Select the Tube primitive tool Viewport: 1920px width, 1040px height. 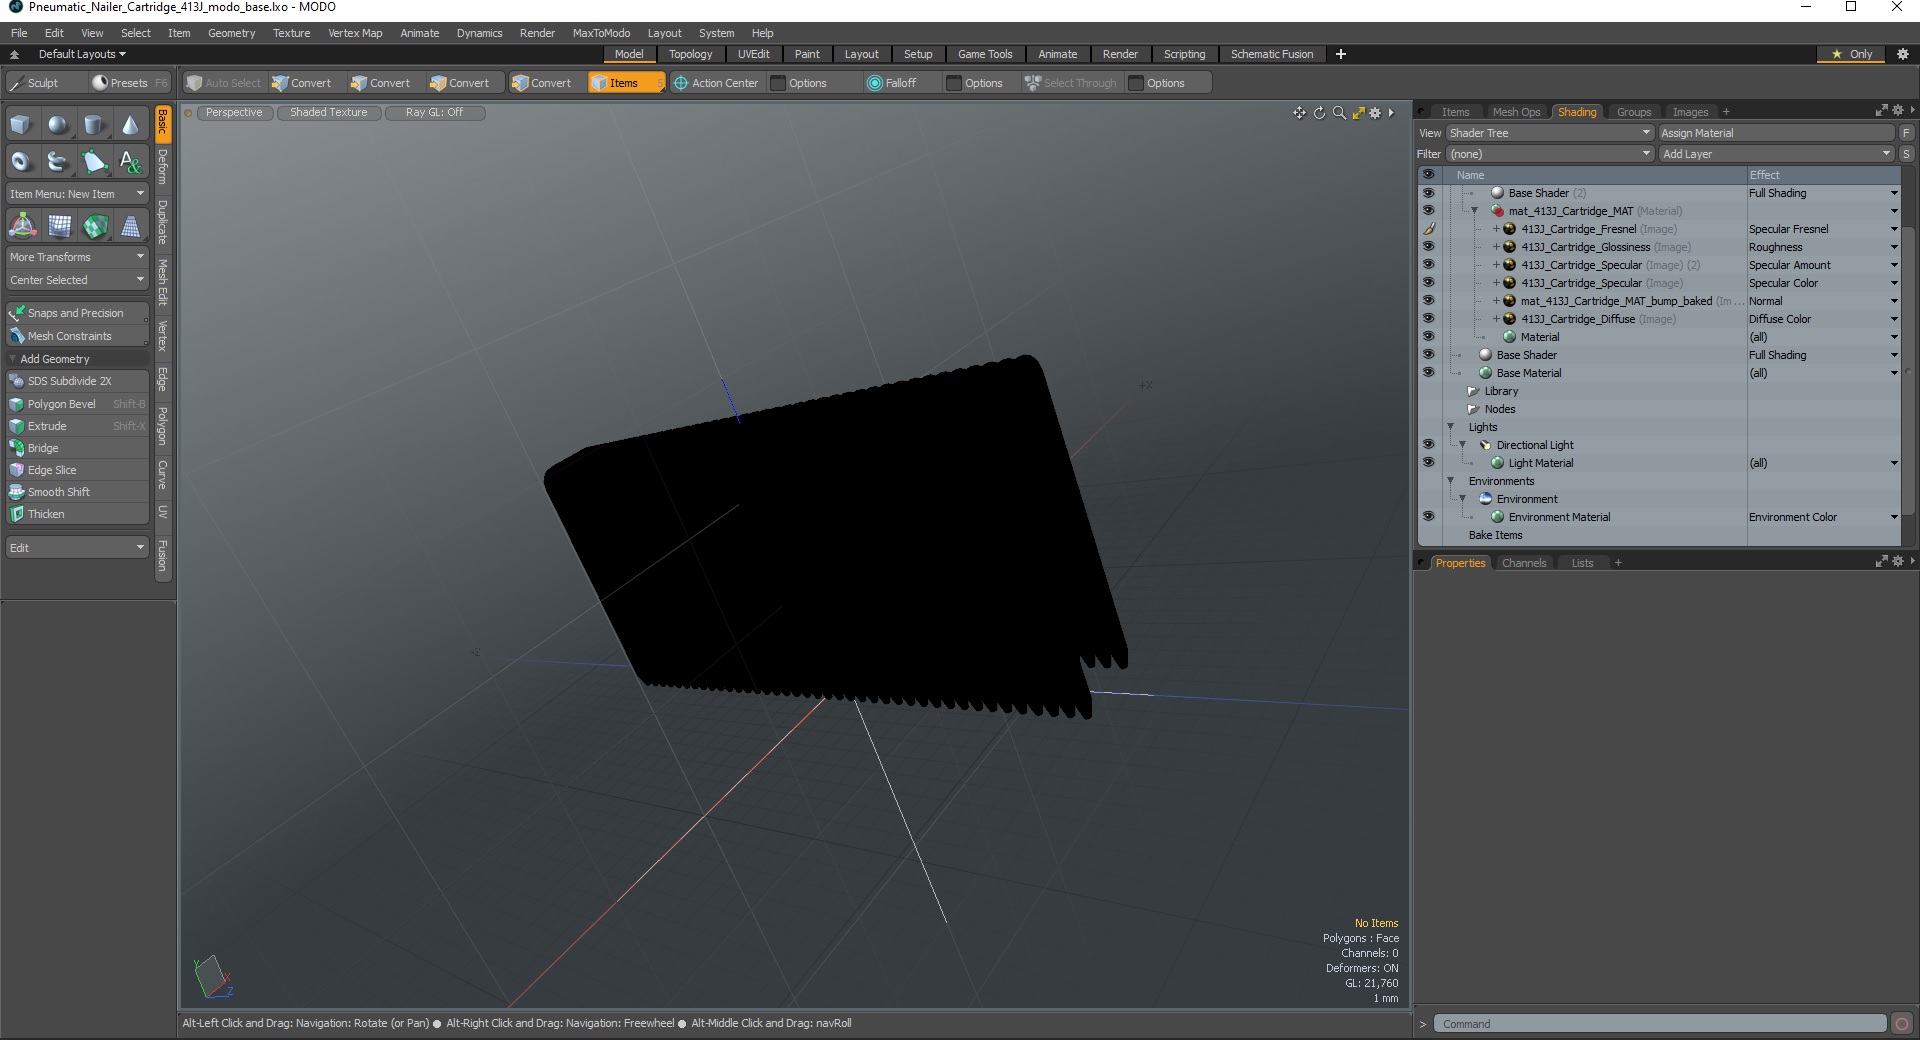click(58, 161)
